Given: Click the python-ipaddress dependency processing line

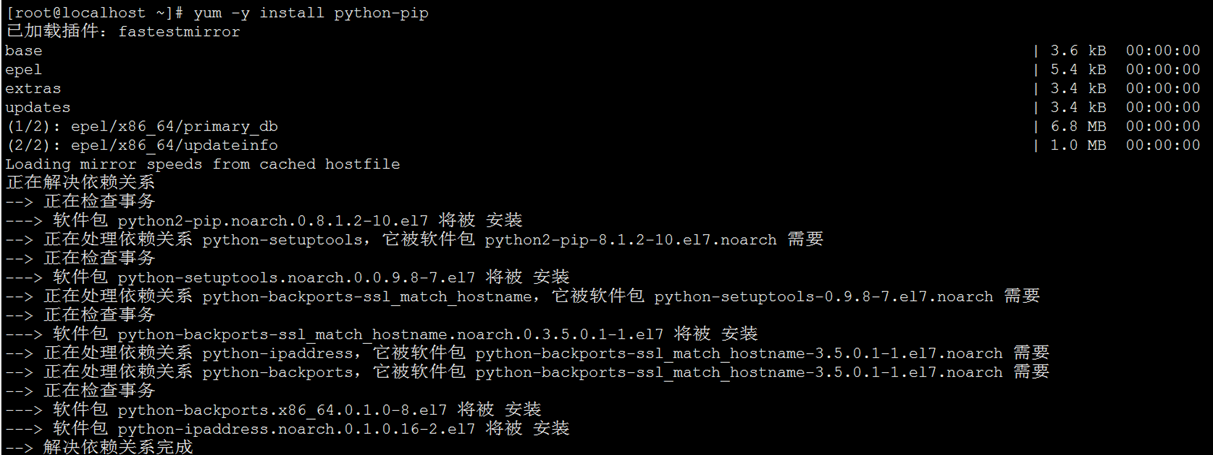Looking at the screenshot, I should point(527,353).
